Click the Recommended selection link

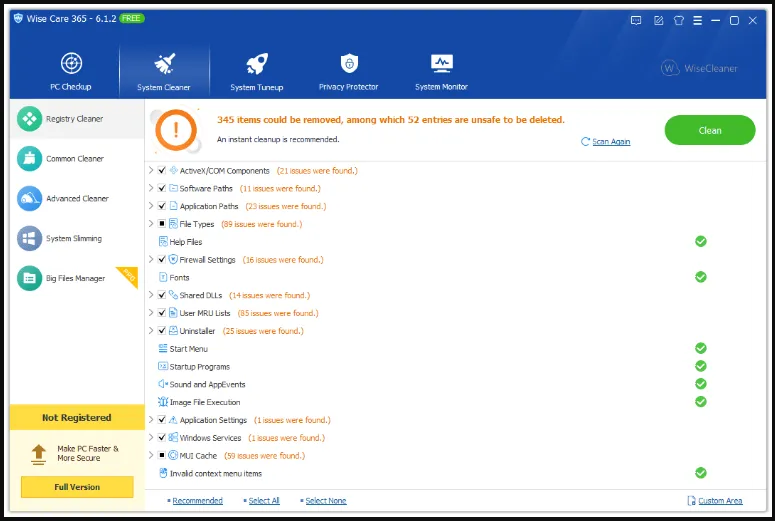point(197,501)
